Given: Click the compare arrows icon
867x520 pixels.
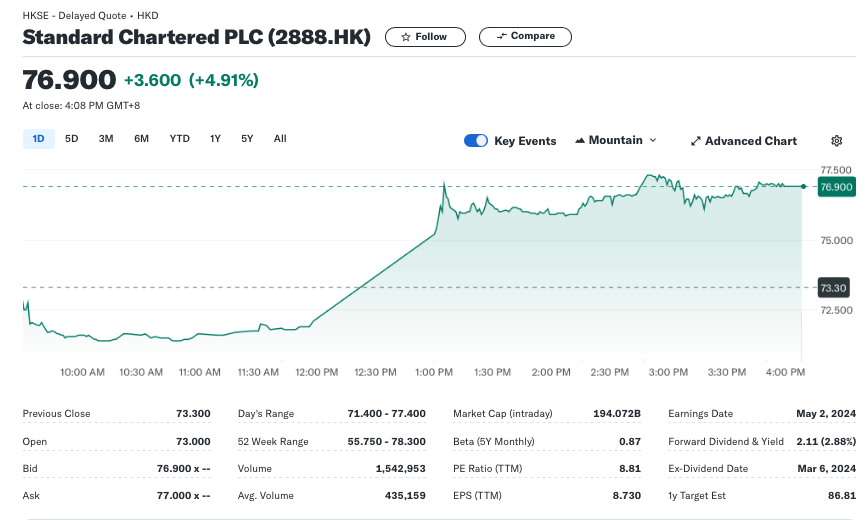Looking at the screenshot, I should (x=502, y=36).
